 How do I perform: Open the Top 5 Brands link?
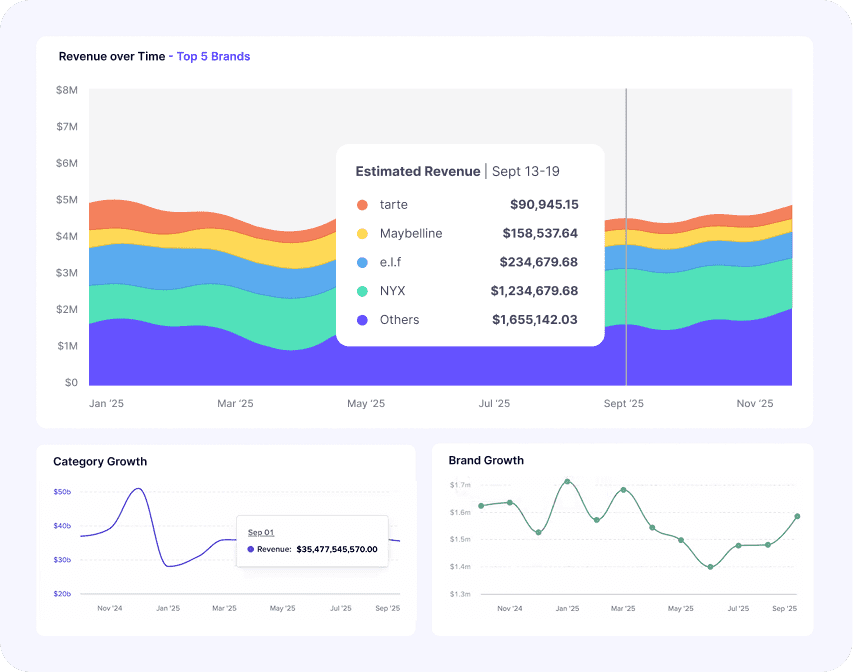pyautogui.click(x=213, y=57)
